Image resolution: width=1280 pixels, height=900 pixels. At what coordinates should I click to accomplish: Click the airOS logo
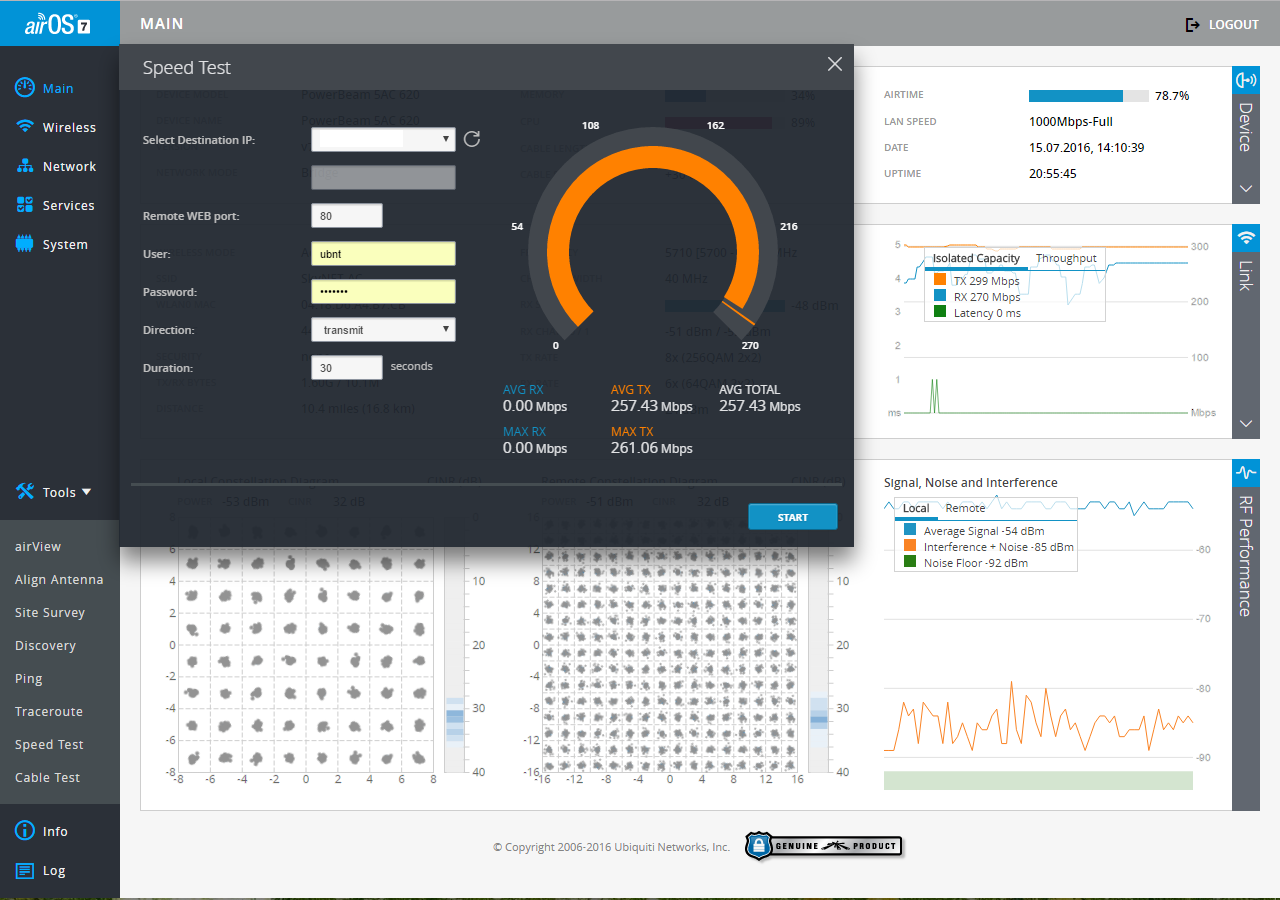pos(58,23)
